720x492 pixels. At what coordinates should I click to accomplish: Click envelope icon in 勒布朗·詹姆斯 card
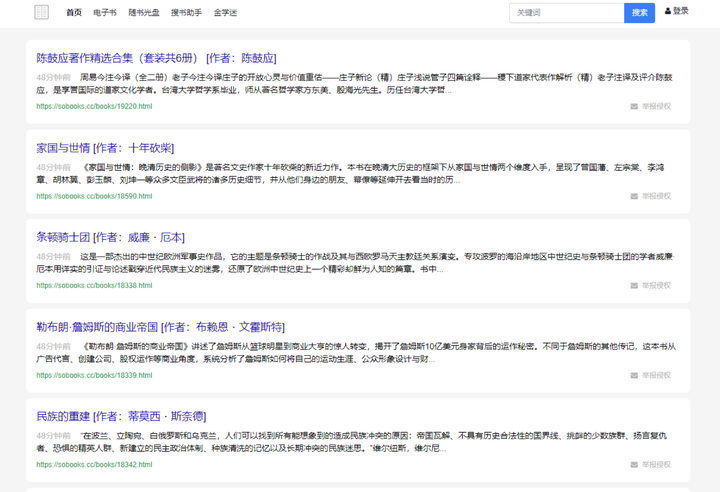634,376
